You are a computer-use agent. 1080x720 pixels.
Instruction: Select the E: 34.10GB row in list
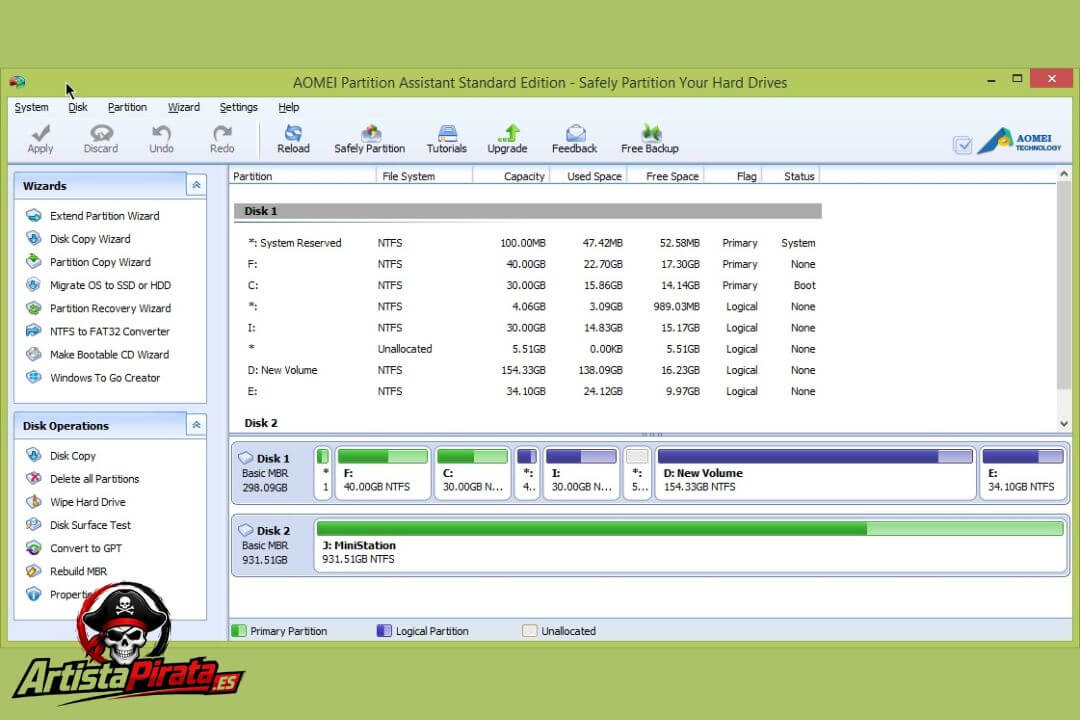[x=528, y=391]
